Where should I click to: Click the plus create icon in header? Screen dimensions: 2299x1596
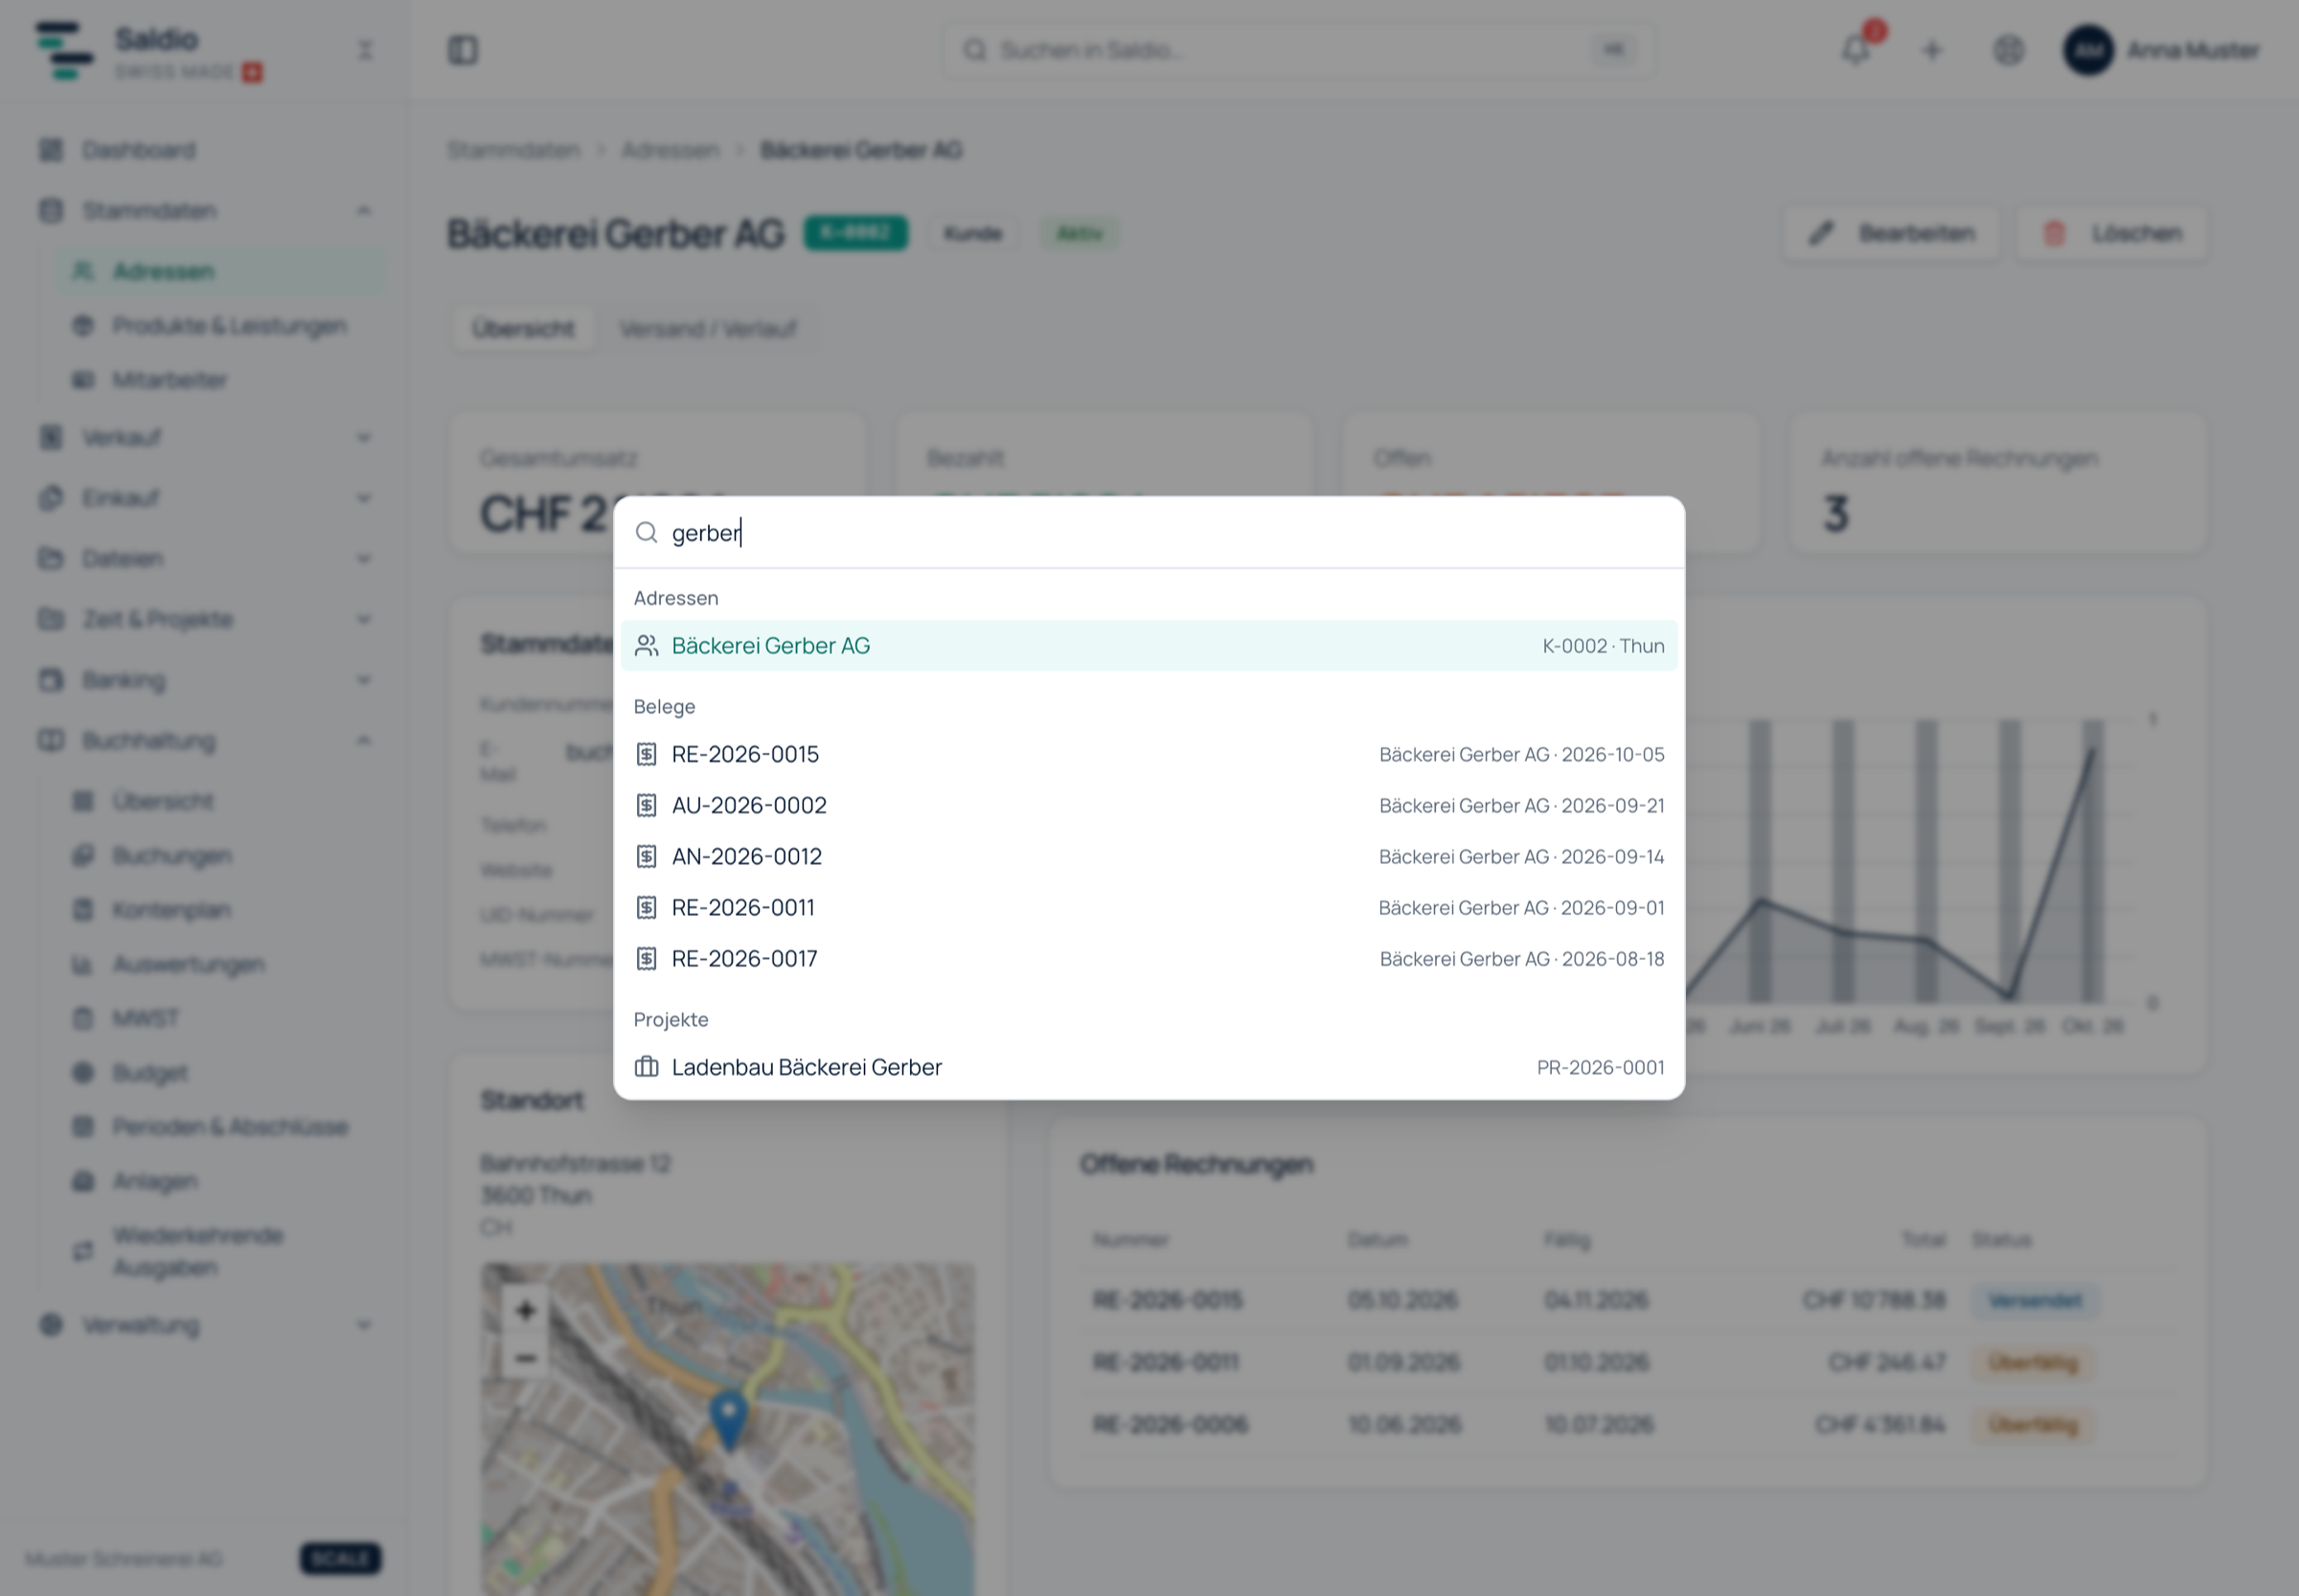click(x=1932, y=50)
